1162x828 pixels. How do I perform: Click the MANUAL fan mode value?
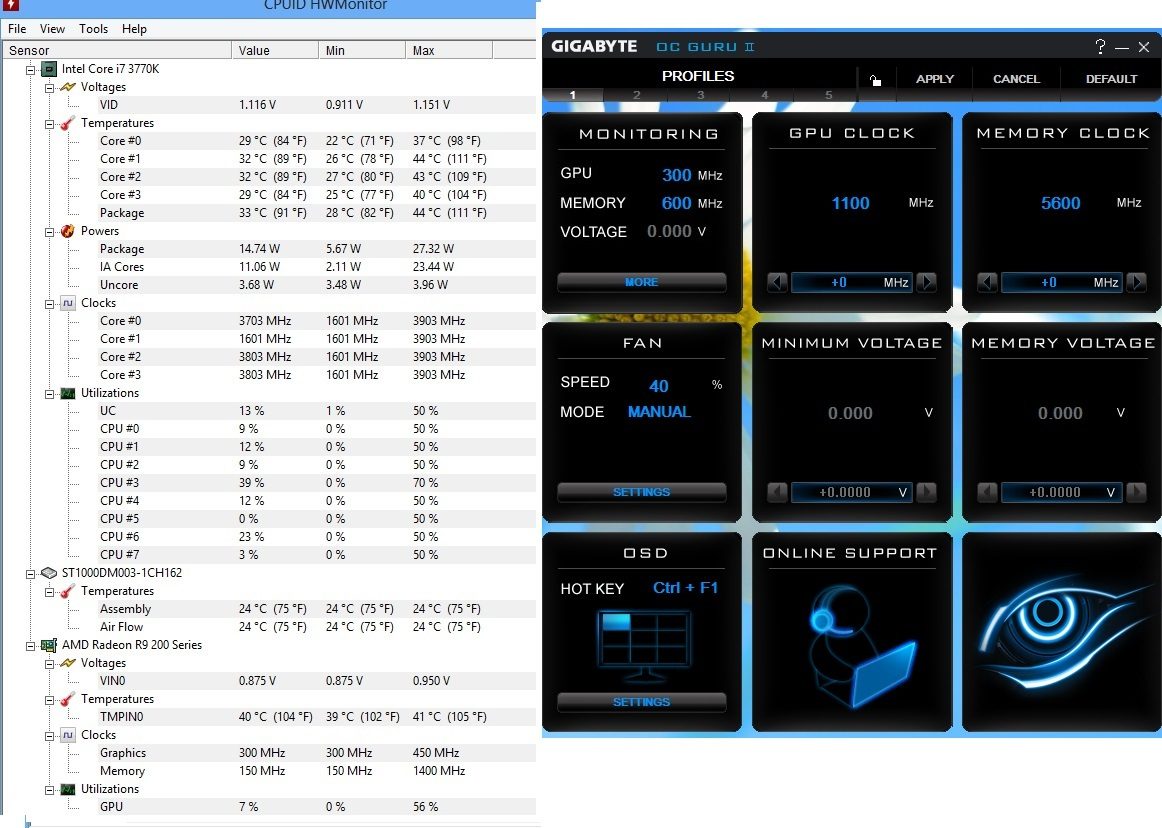click(659, 412)
